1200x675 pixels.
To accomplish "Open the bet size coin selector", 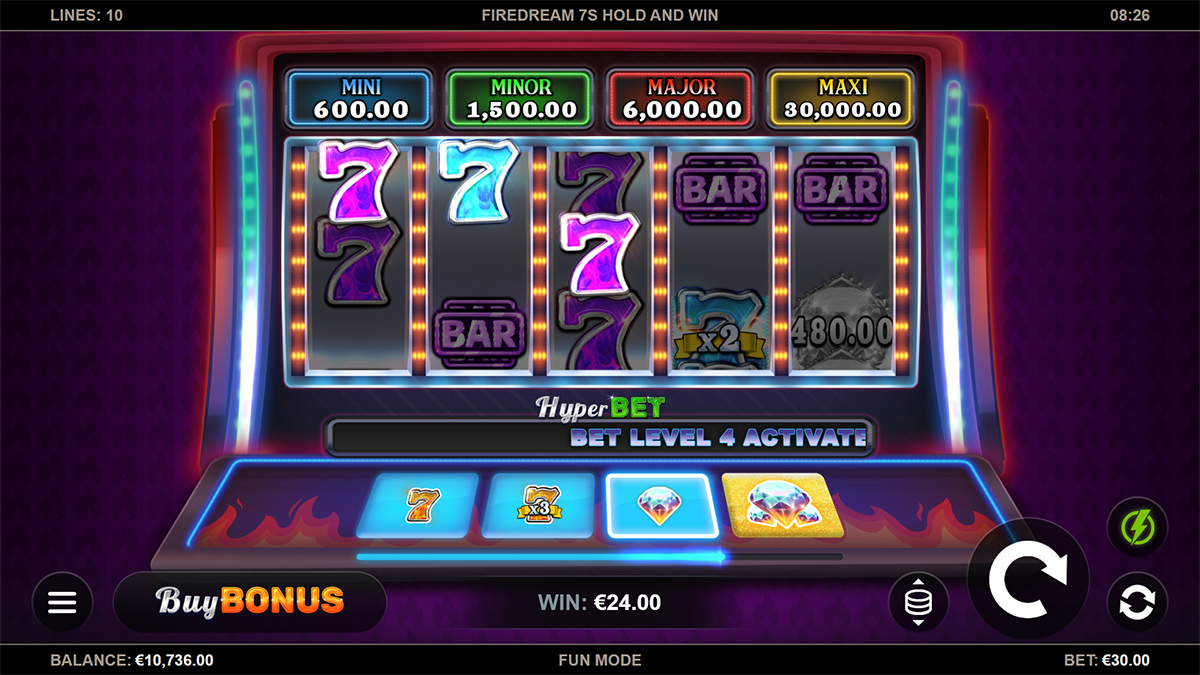I will (918, 602).
